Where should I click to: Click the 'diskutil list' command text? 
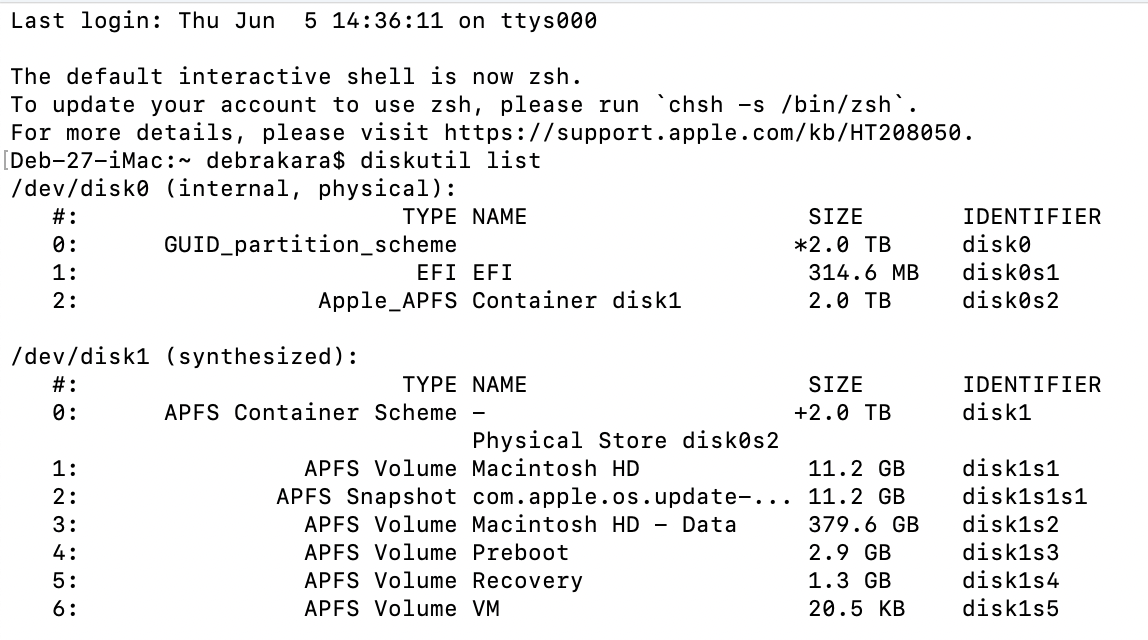point(450,160)
